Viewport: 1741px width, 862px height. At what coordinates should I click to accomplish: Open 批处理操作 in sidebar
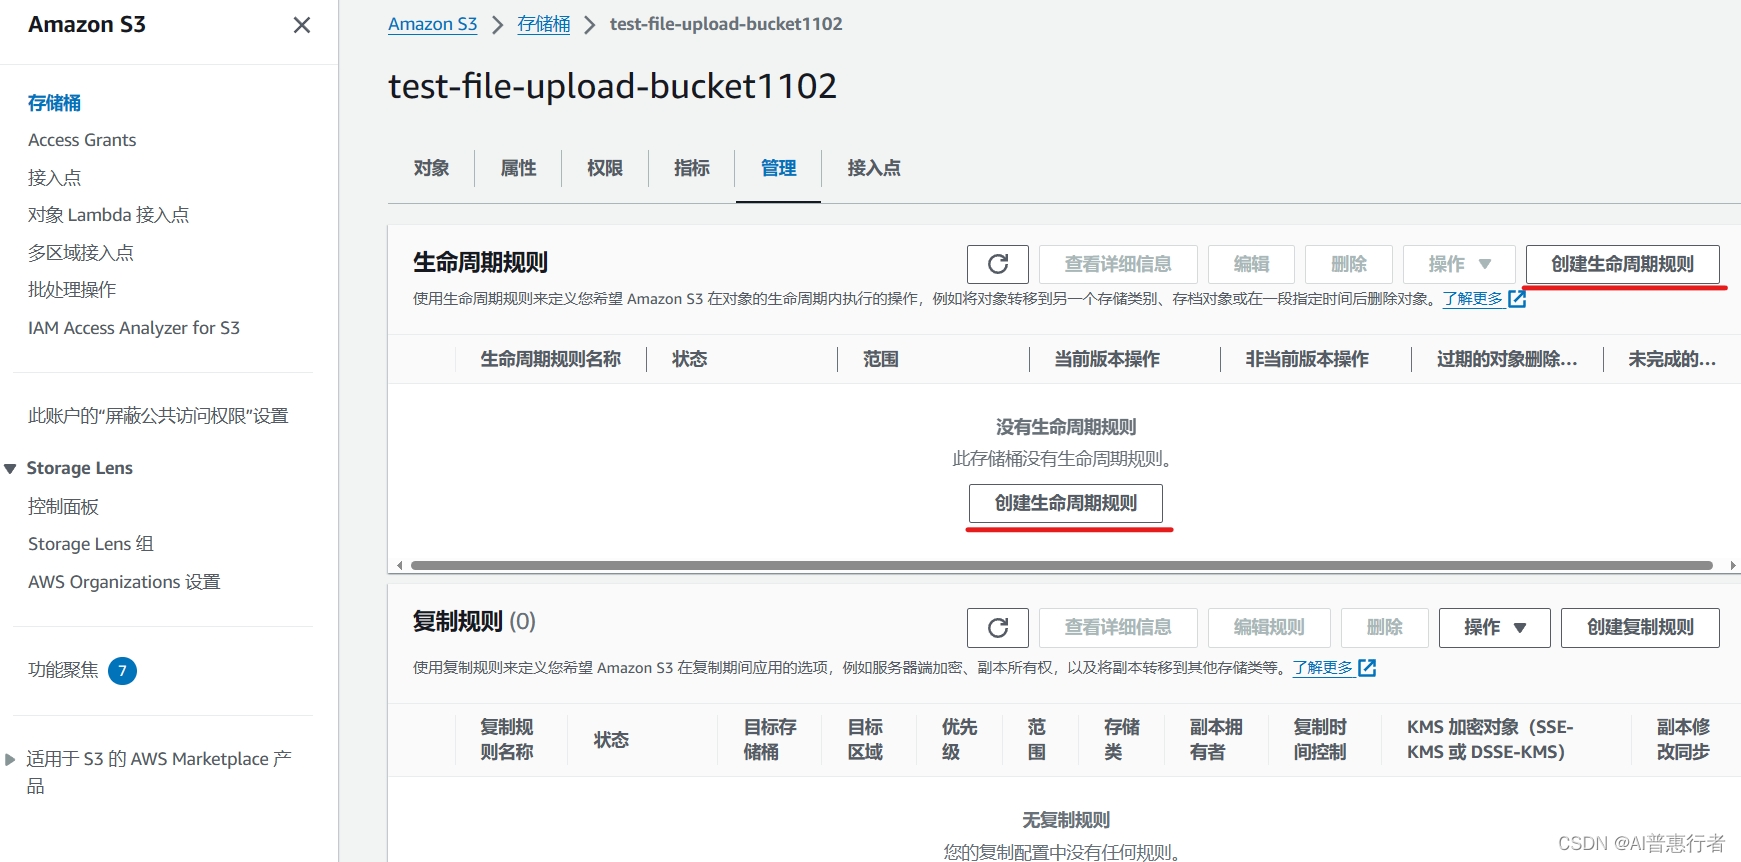click(x=72, y=290)
